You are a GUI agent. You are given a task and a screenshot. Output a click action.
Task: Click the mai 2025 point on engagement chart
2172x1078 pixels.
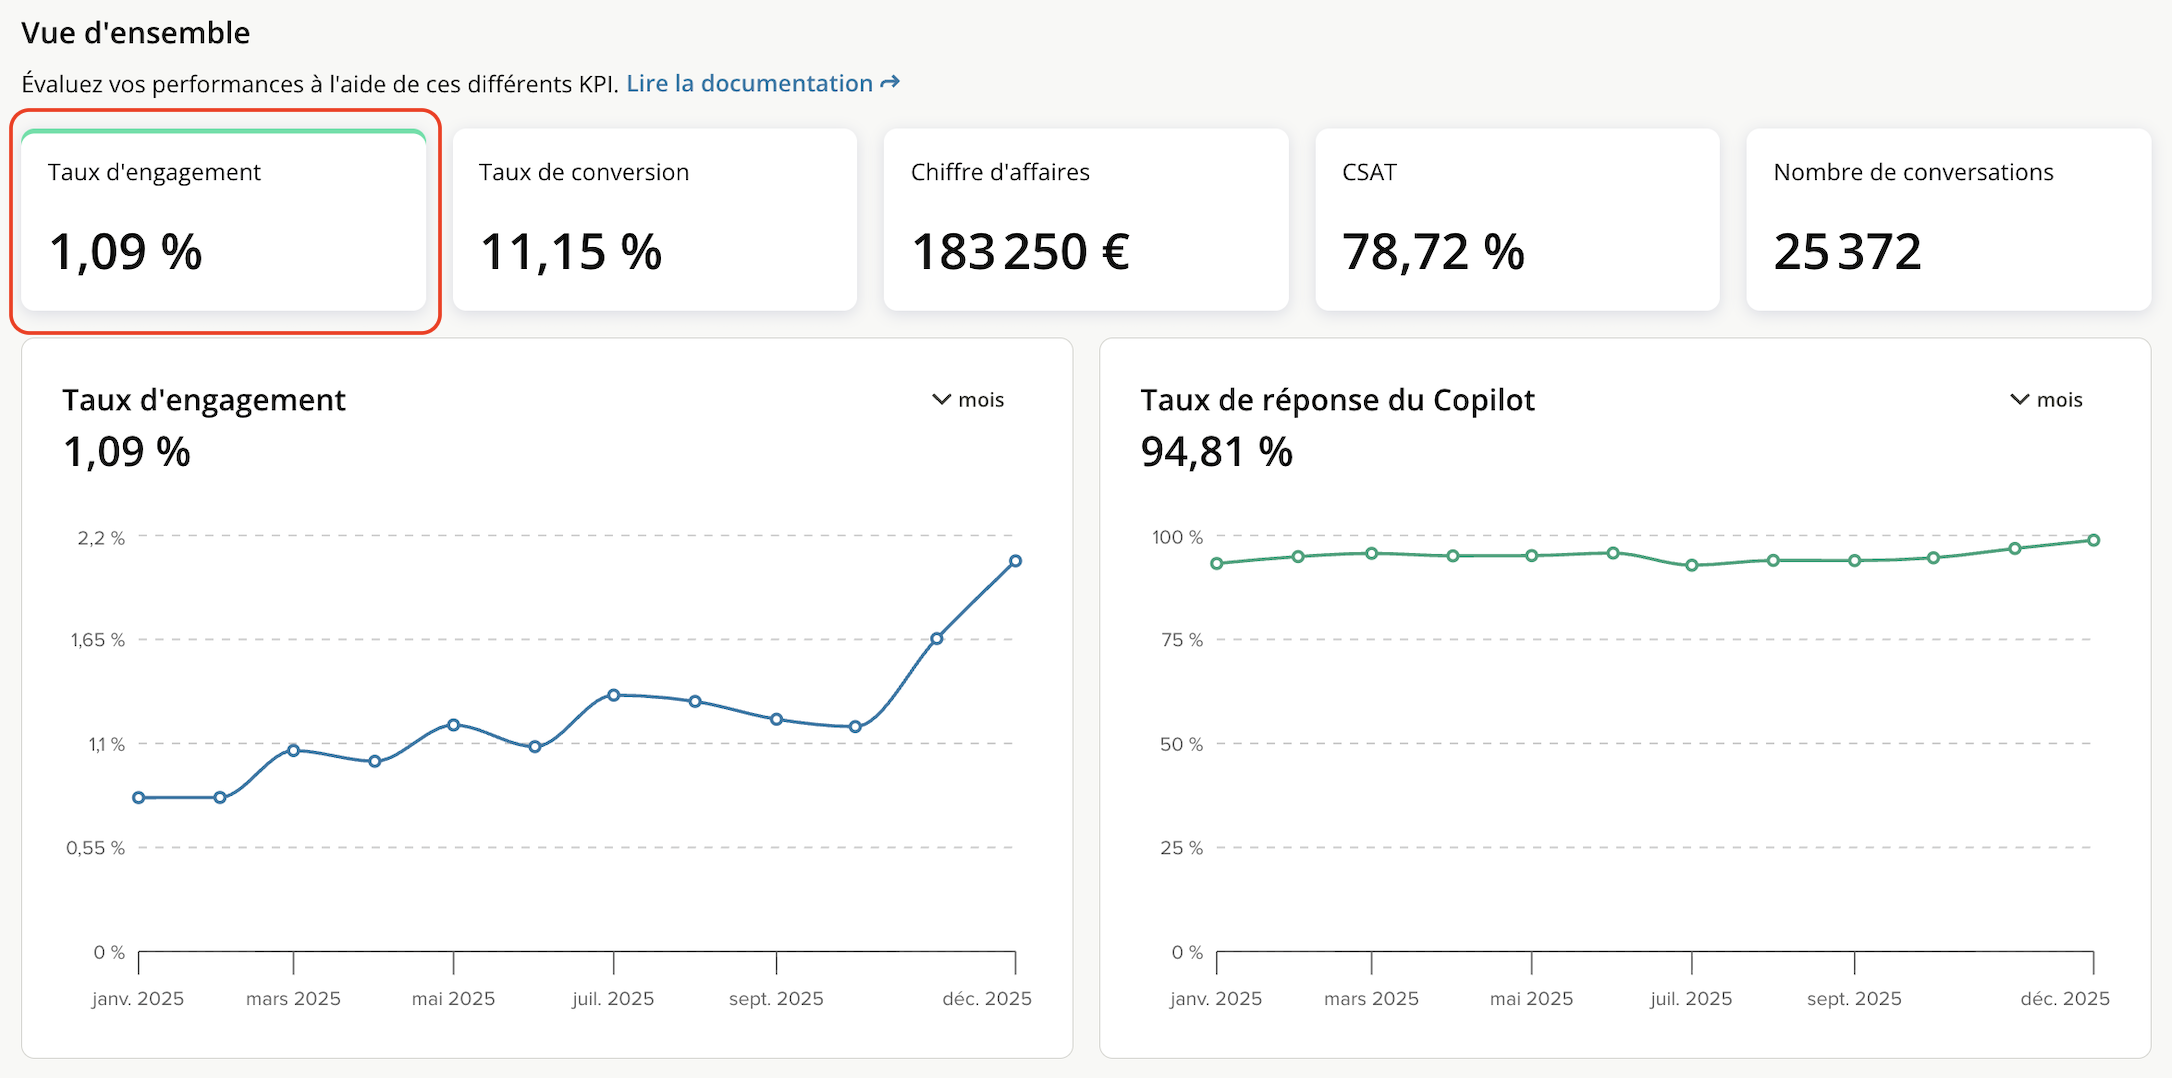454,724
